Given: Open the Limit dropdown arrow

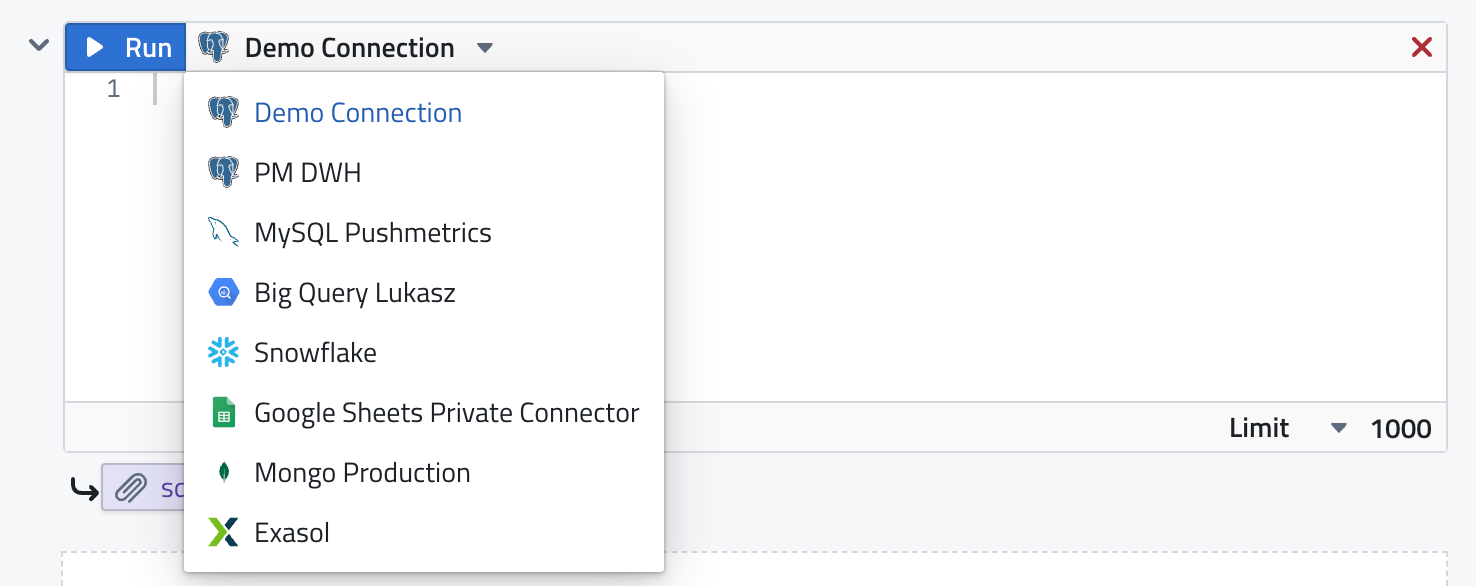Looking at the screenshot, I should point(1339,429).
